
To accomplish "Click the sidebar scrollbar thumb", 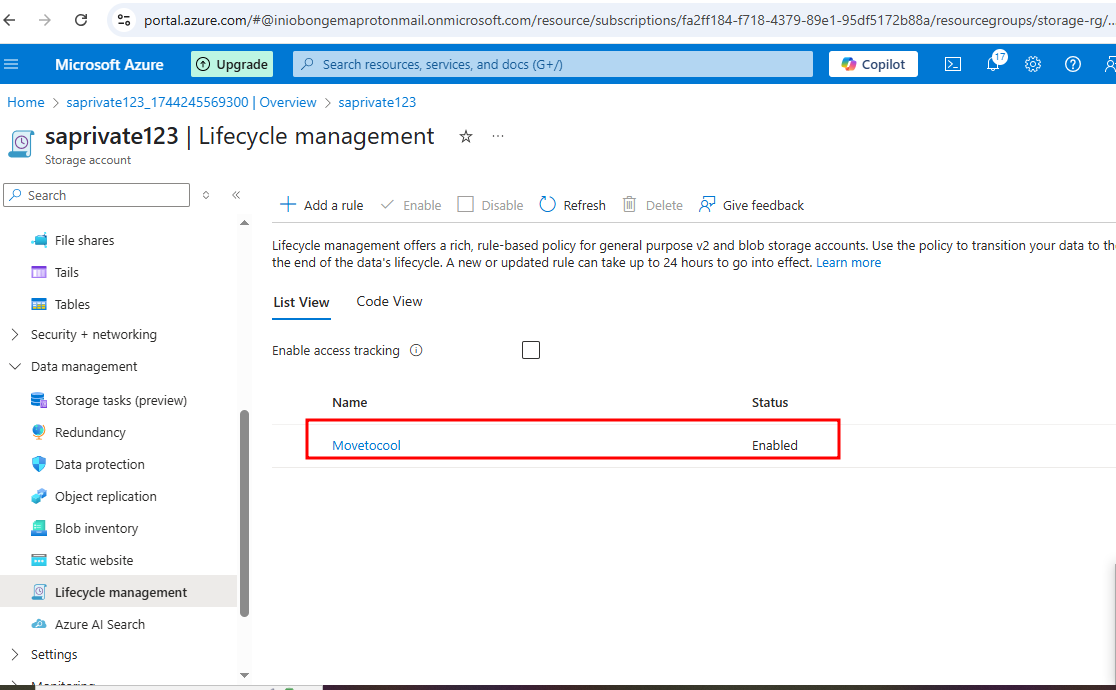I will (x=245, y=513).
